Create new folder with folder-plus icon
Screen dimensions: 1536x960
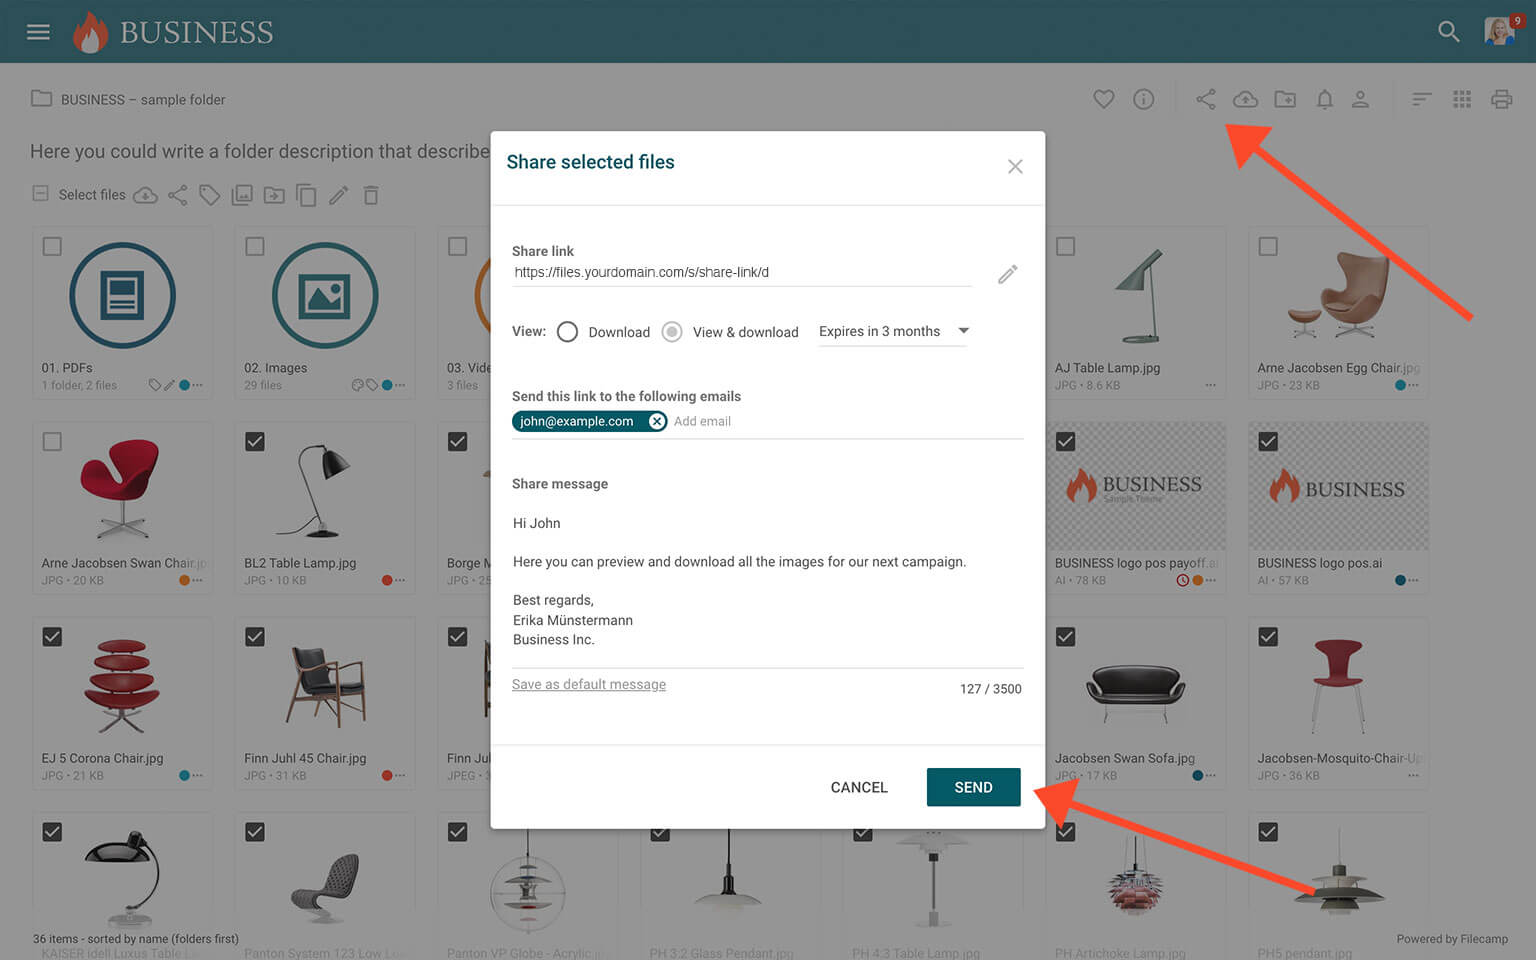[1285, 99]
